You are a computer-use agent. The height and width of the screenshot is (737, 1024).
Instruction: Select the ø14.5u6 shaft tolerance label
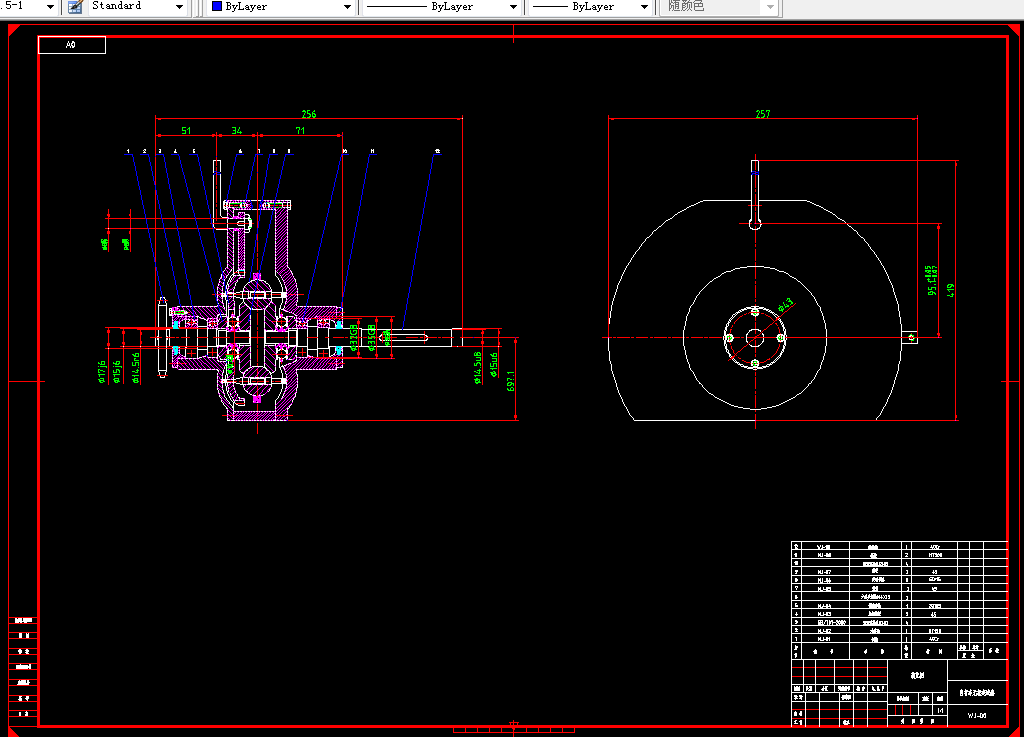coord(477,368)
